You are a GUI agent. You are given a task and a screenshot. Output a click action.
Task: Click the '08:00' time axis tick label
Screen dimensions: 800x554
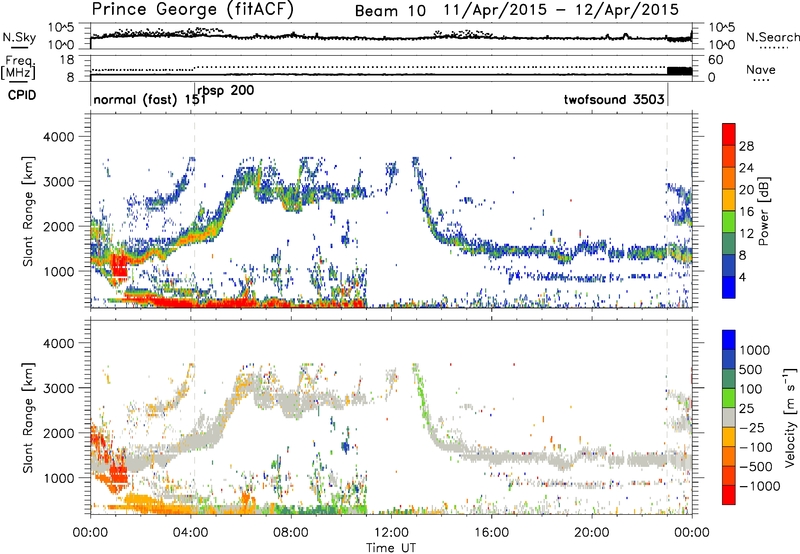tap(291, 533)
